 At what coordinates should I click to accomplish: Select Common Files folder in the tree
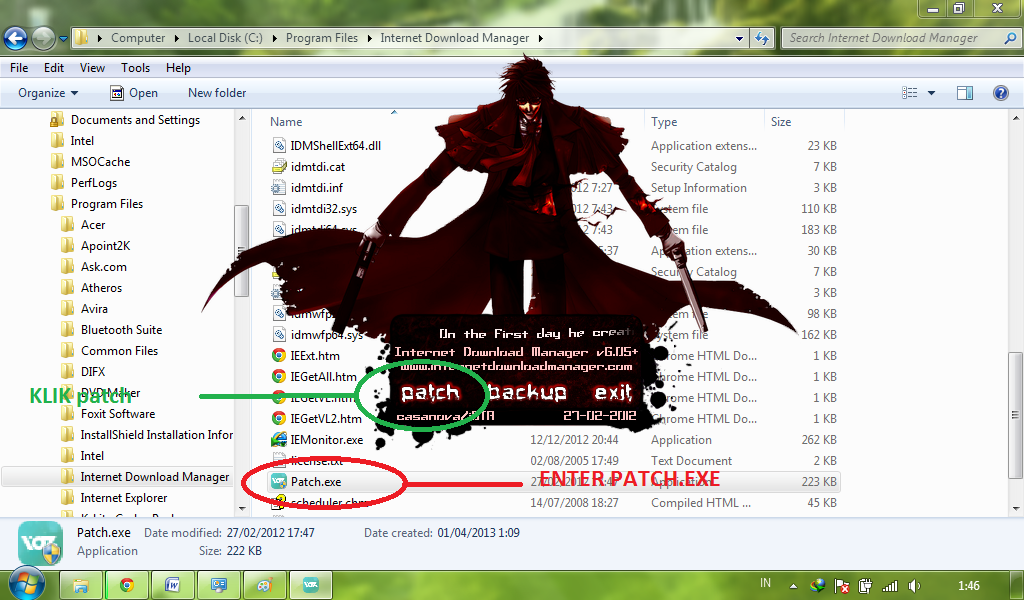(x=119, y=351)
